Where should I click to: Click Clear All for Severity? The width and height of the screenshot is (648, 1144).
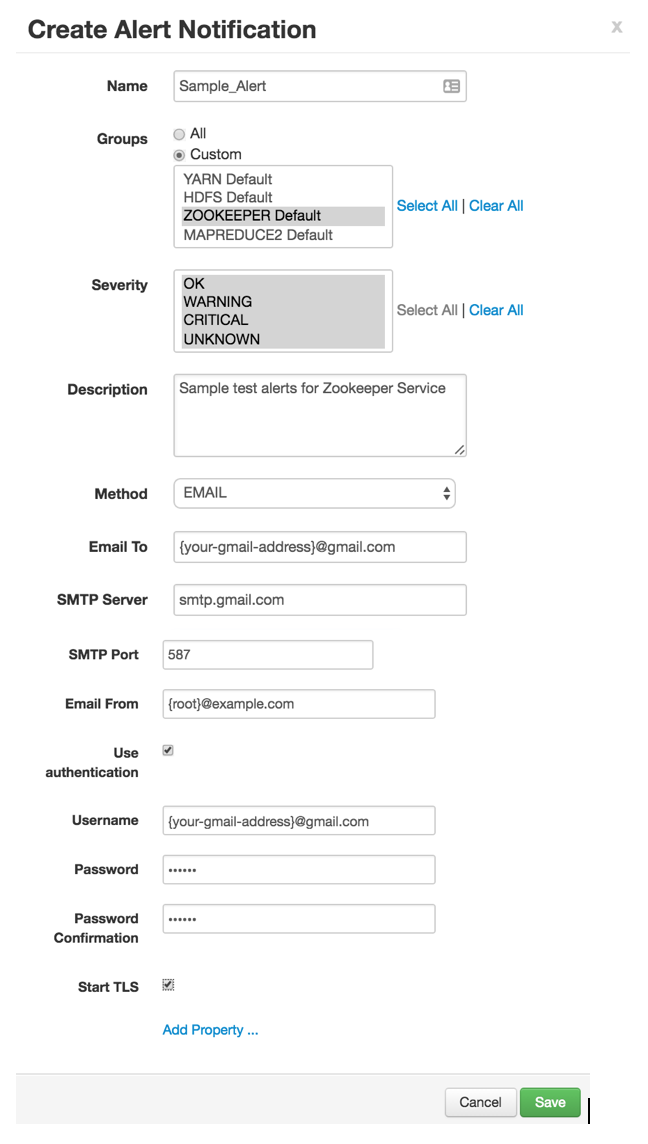tap(496, 310)
